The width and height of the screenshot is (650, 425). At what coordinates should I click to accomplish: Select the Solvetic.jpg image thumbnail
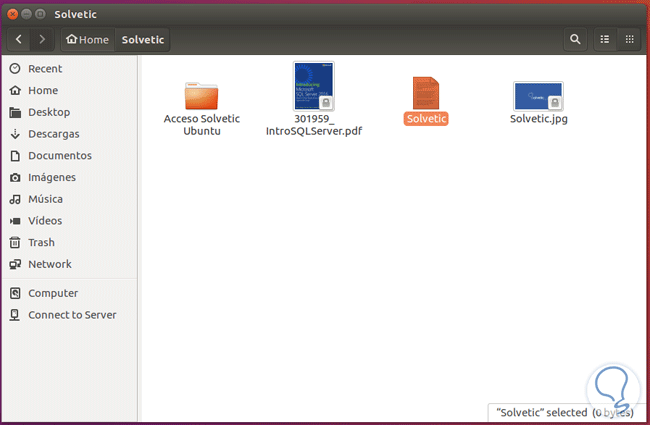tap(538, 96)
